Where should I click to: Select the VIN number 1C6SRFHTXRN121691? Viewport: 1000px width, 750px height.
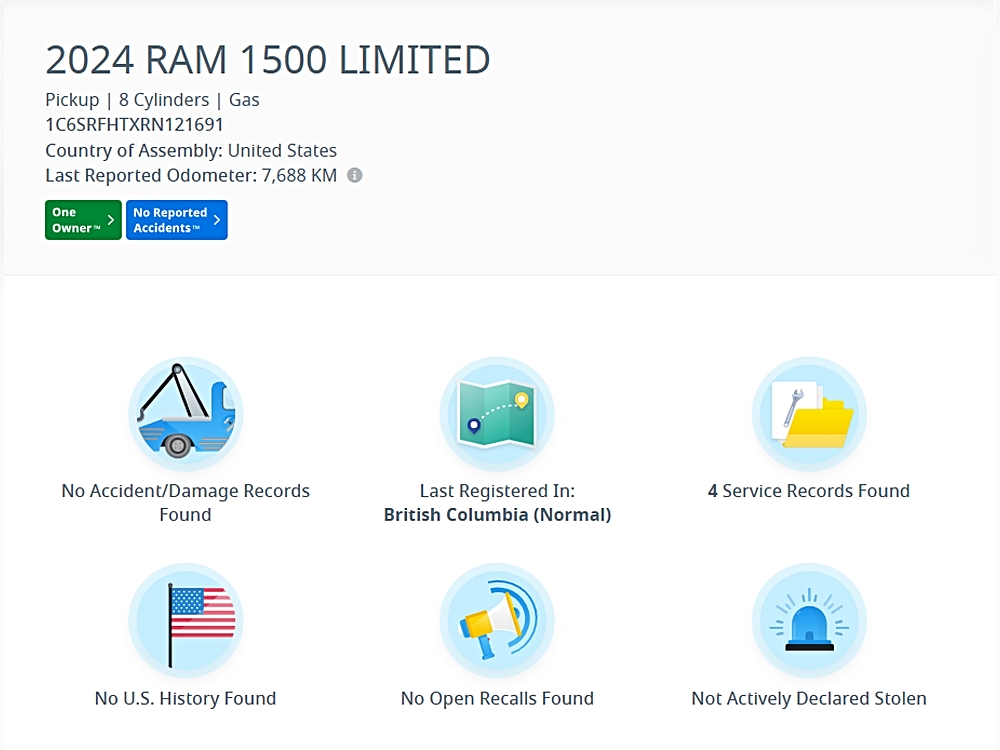point(134,125)
